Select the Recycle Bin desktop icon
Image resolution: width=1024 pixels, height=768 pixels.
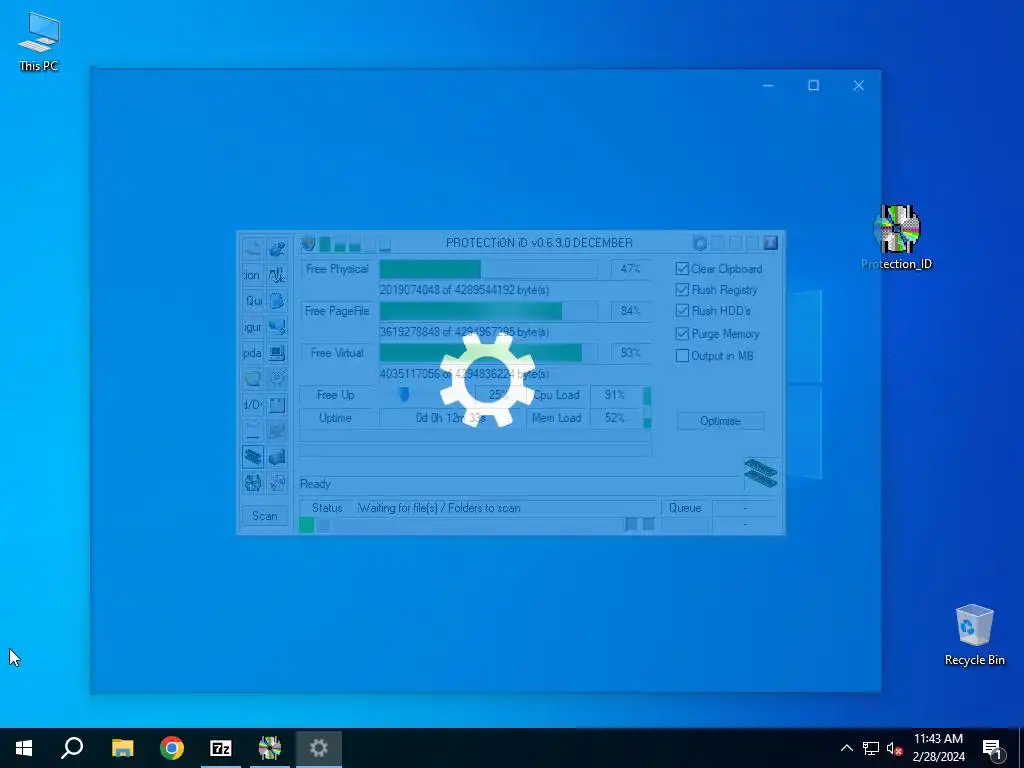pyautogui.click(x=974, y=635)
